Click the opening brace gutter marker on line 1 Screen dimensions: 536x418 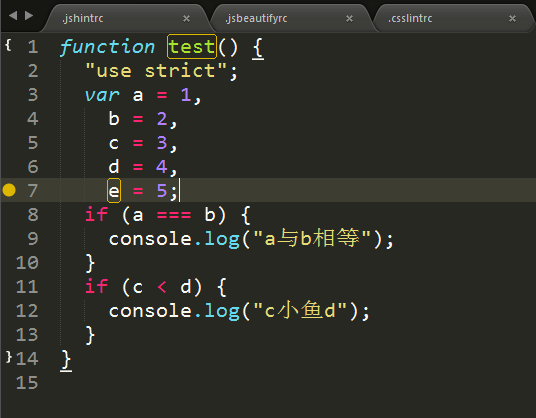point(8,45)
